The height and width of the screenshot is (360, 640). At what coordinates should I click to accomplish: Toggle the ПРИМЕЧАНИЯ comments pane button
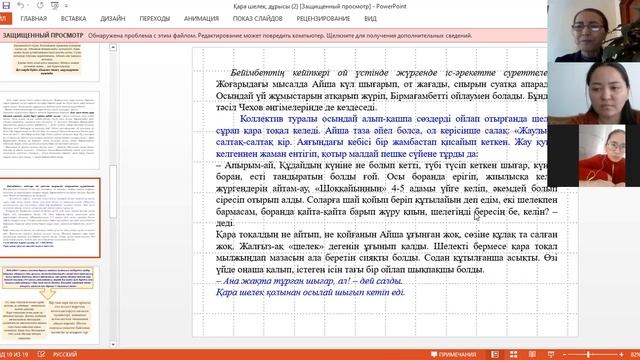pos(453,354)
